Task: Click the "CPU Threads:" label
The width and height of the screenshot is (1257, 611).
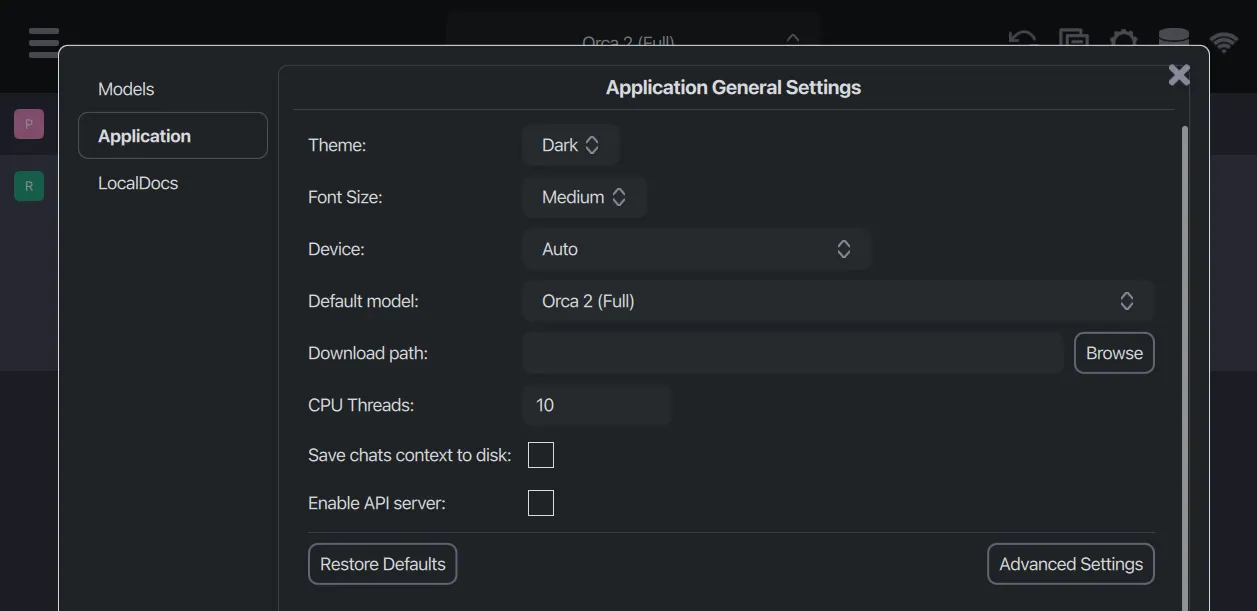Action: [x=361, y=405]
